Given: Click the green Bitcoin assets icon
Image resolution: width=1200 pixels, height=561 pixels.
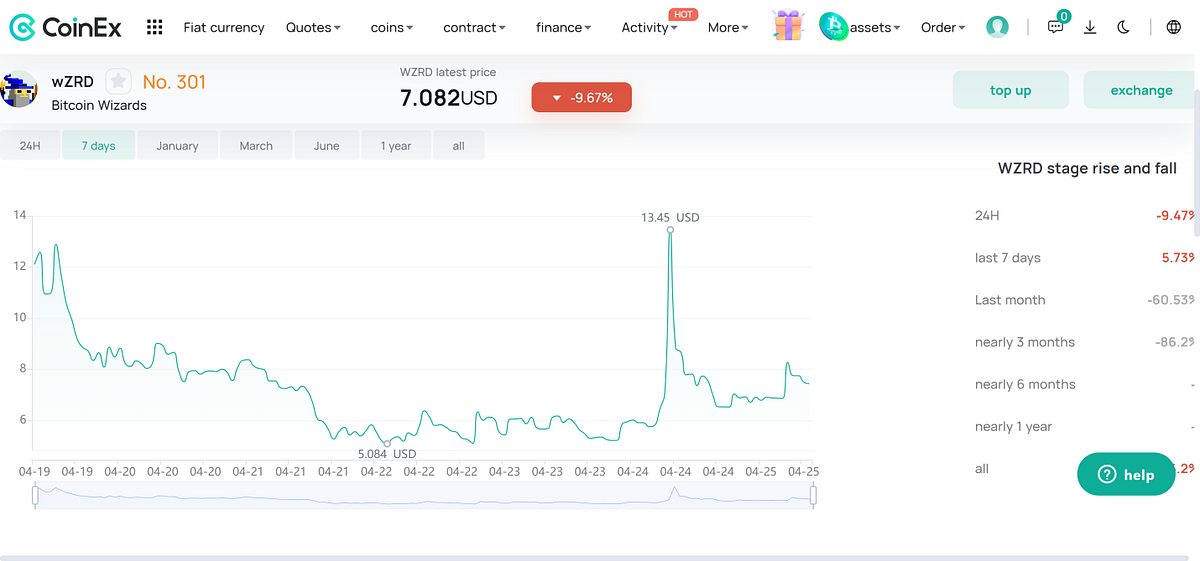Looking at the screenshot, I should tap(833, 27).
